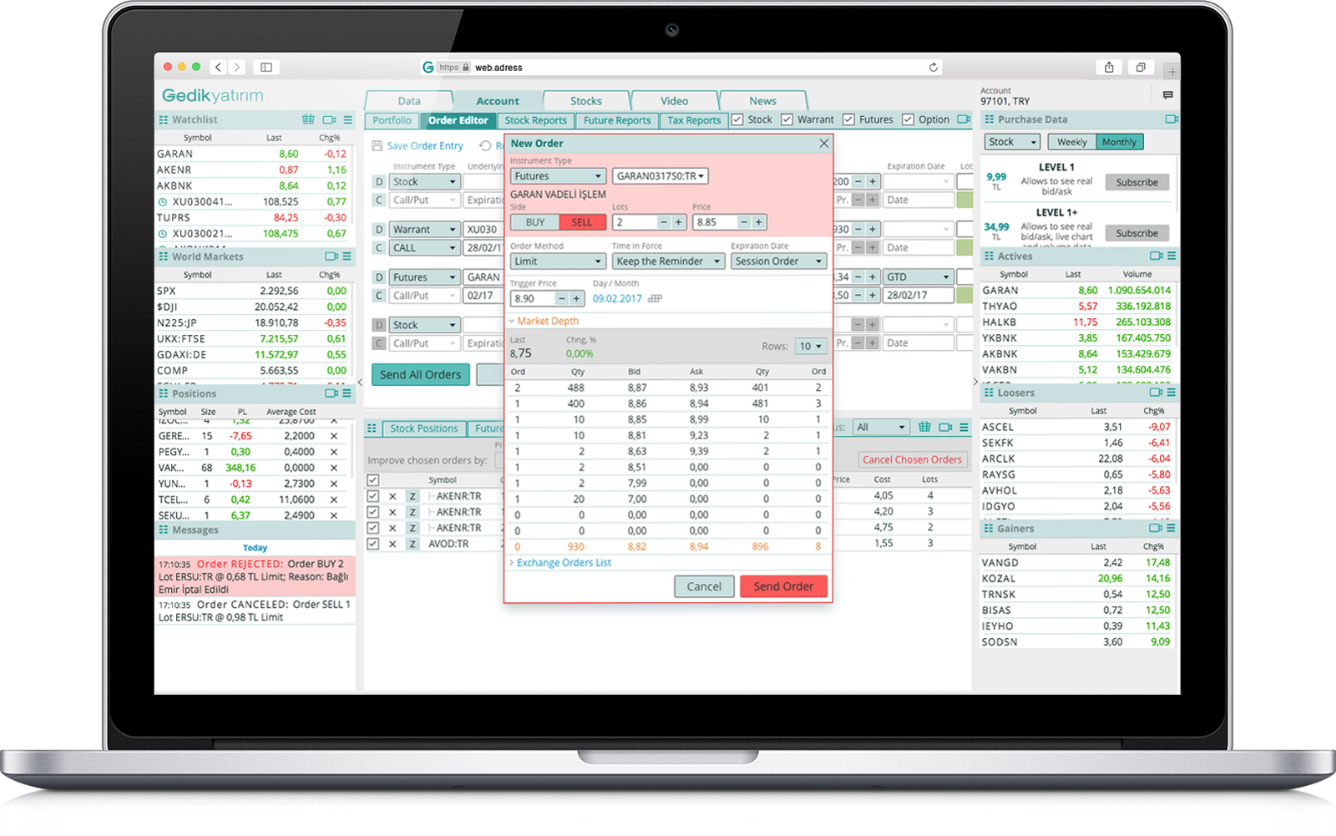This screenshot has width=1336, height=836.
Task: Click the Cancel Chosen Orders button
Action: point(913,460)
